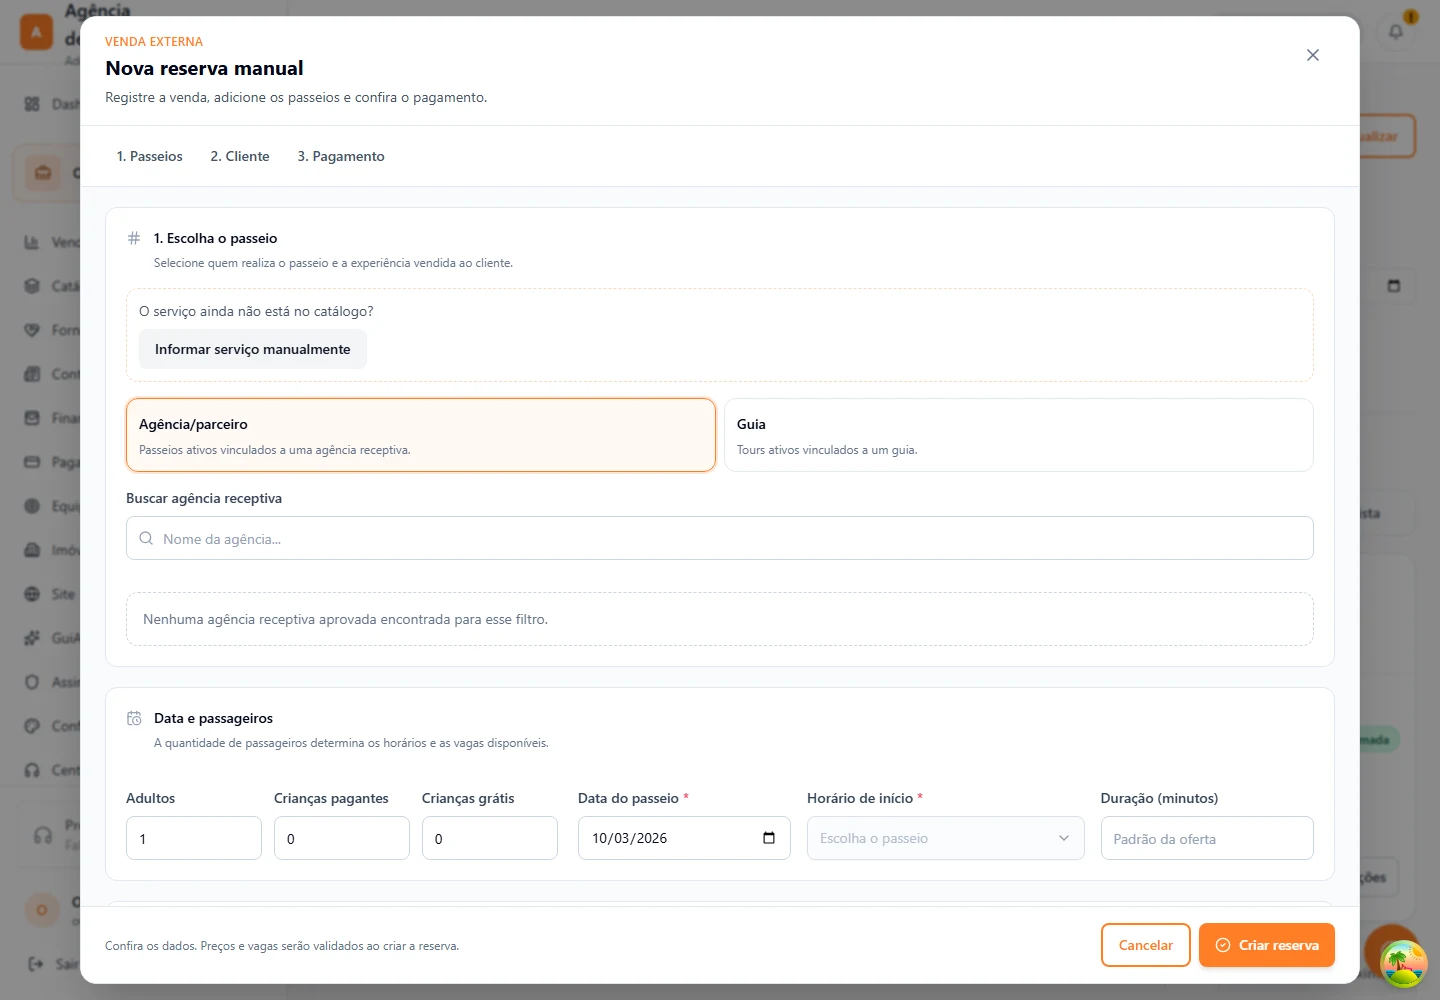Click the briefcase icon in the background sidebar
This screenshot has width=1440, height=1000.
click(43, 172)
